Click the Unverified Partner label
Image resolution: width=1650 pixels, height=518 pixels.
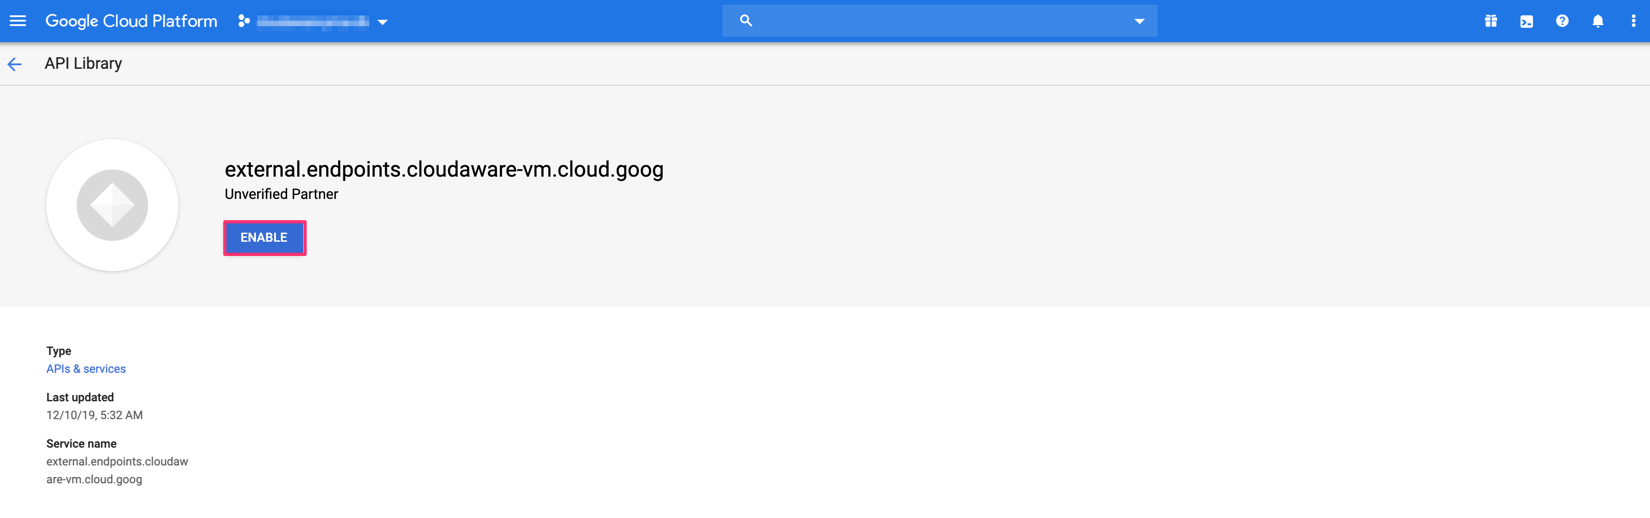[281, 194]
